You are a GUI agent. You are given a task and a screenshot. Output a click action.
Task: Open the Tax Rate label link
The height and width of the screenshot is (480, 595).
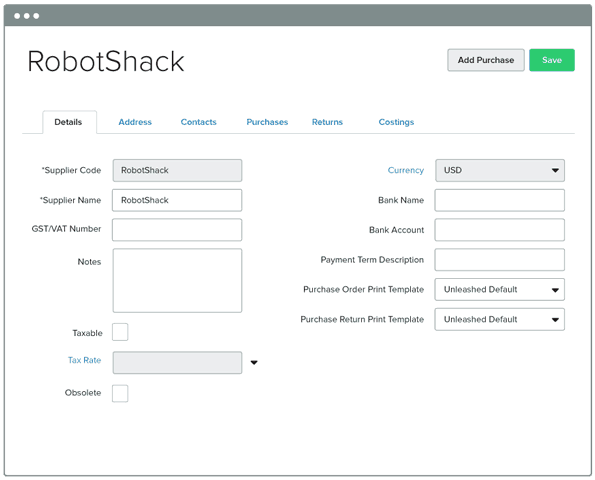point(84,360)
